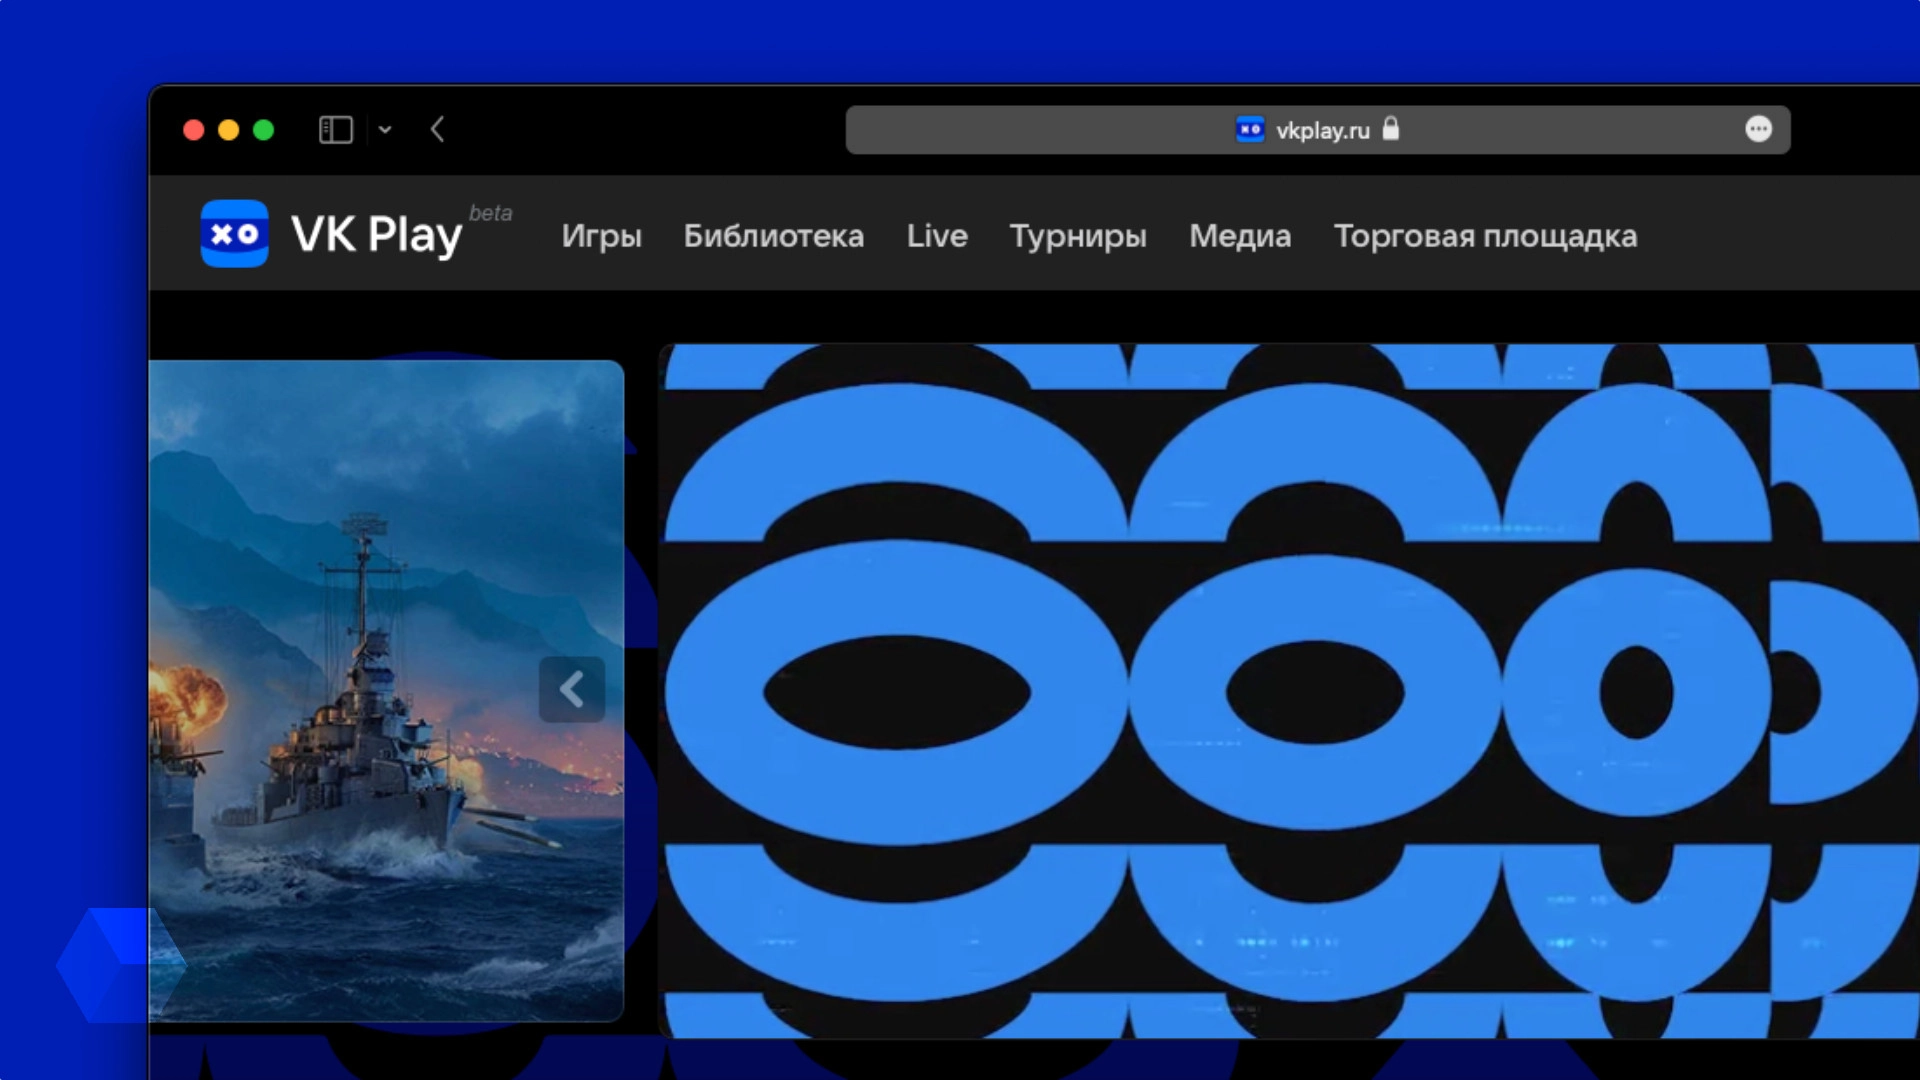Click the VK Play XO logo icon
1920x1080 pixels.
tap(234, 234)
